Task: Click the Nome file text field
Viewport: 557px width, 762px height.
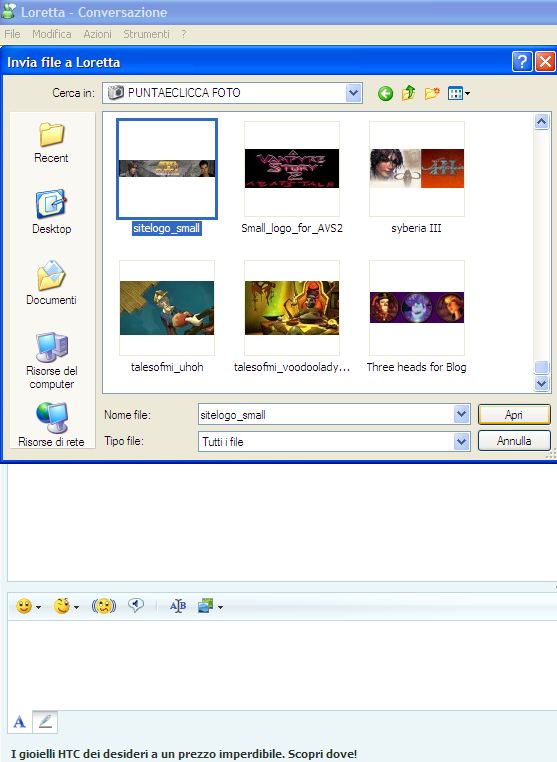Action: [x=326, y=415]
